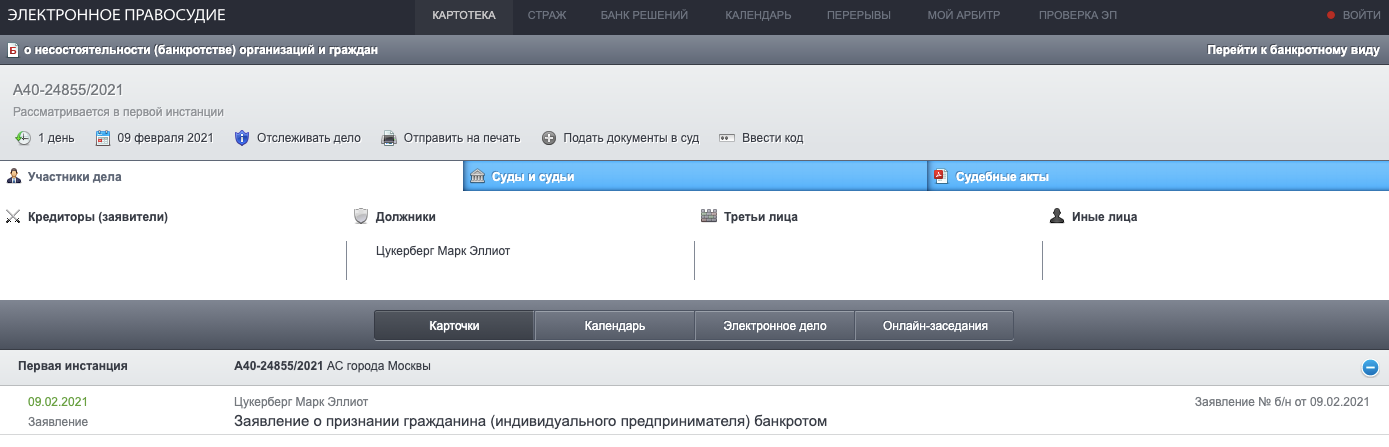The width and height of the screenshot is (1389, 447).
Task: Click the PDF icon on Судебные акты tab
Action: coord(940,177)
